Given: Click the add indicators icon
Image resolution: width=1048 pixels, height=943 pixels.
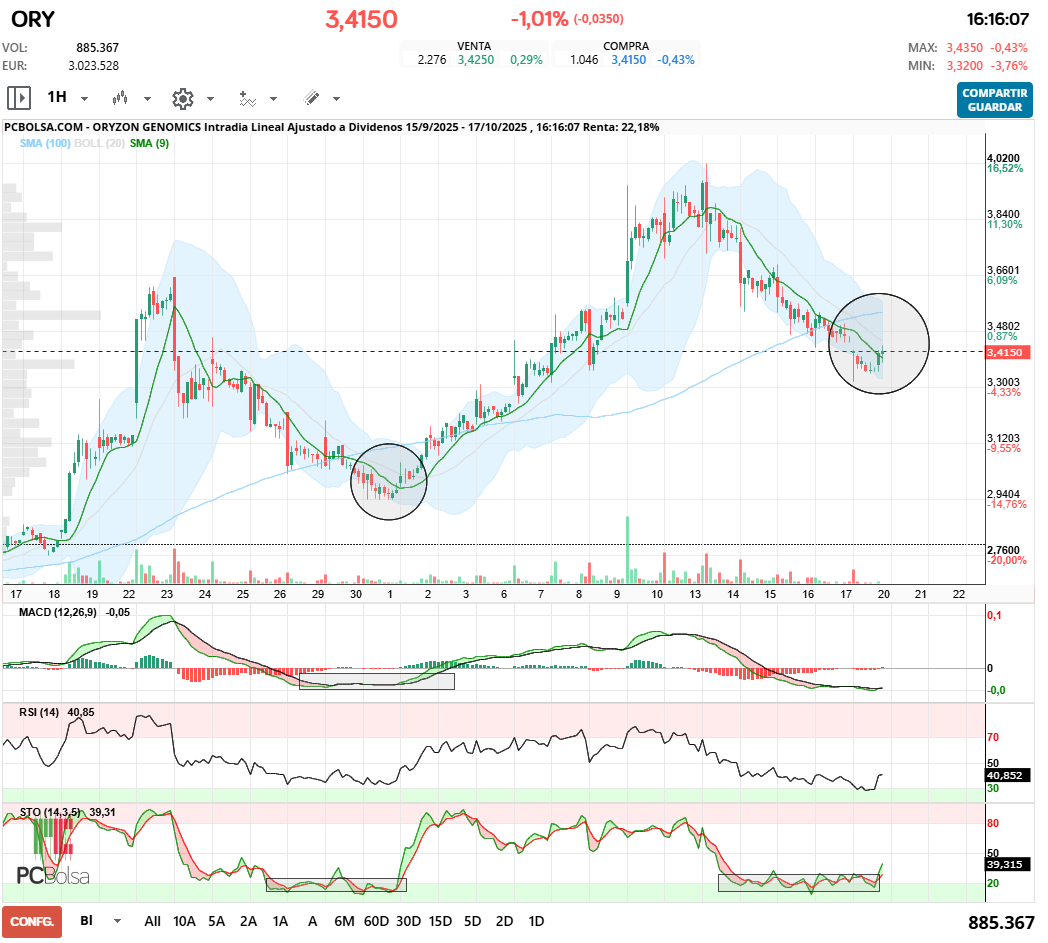Looking at the screenshot, I should pyautogui.click(x=247, y=98).
